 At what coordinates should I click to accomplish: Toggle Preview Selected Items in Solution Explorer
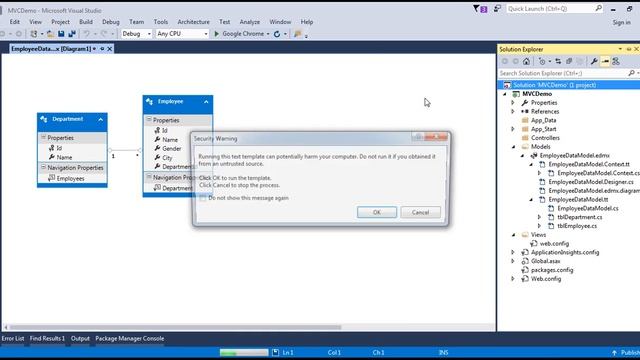605,61
